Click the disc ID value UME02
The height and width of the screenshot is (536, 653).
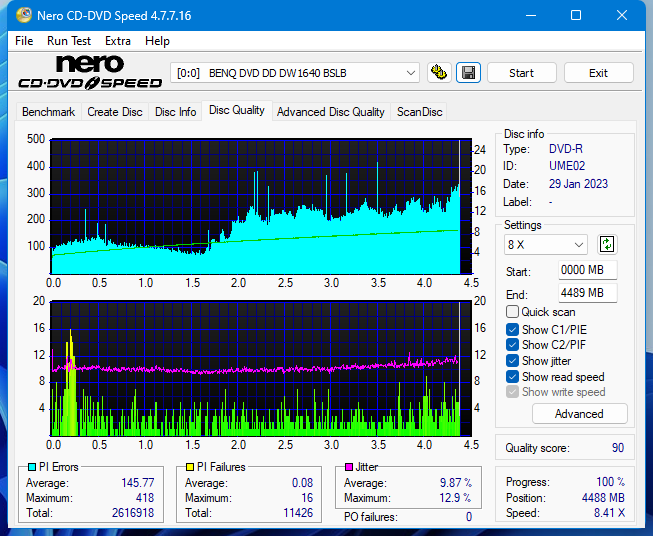(567, 166)
